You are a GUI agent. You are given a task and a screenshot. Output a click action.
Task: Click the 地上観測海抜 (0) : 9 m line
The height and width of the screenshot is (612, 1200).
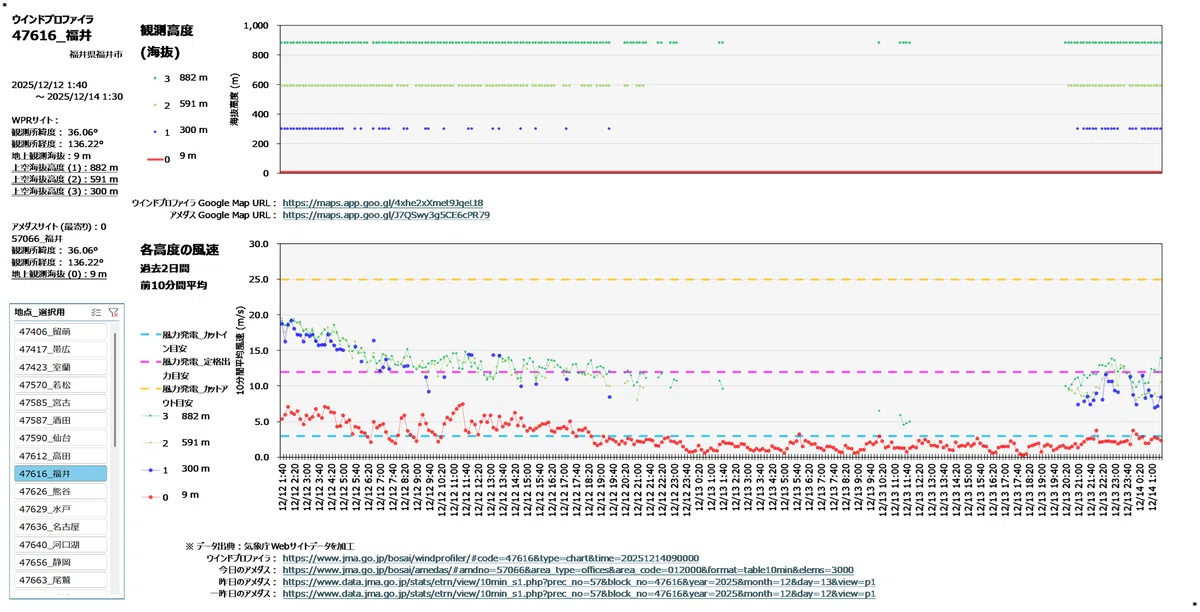coord(59,274)
